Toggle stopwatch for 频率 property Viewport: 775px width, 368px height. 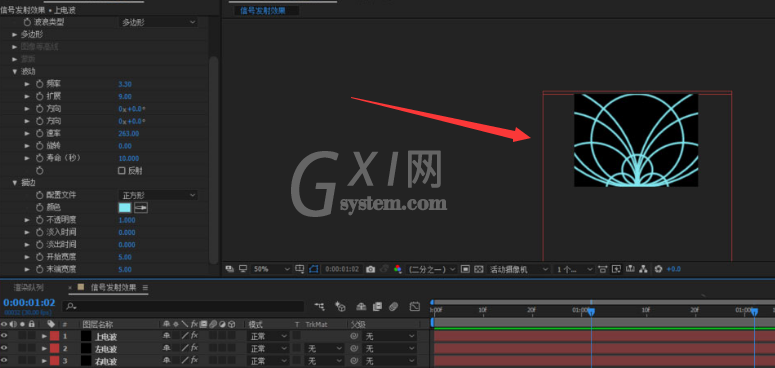(x=40, y=84)
